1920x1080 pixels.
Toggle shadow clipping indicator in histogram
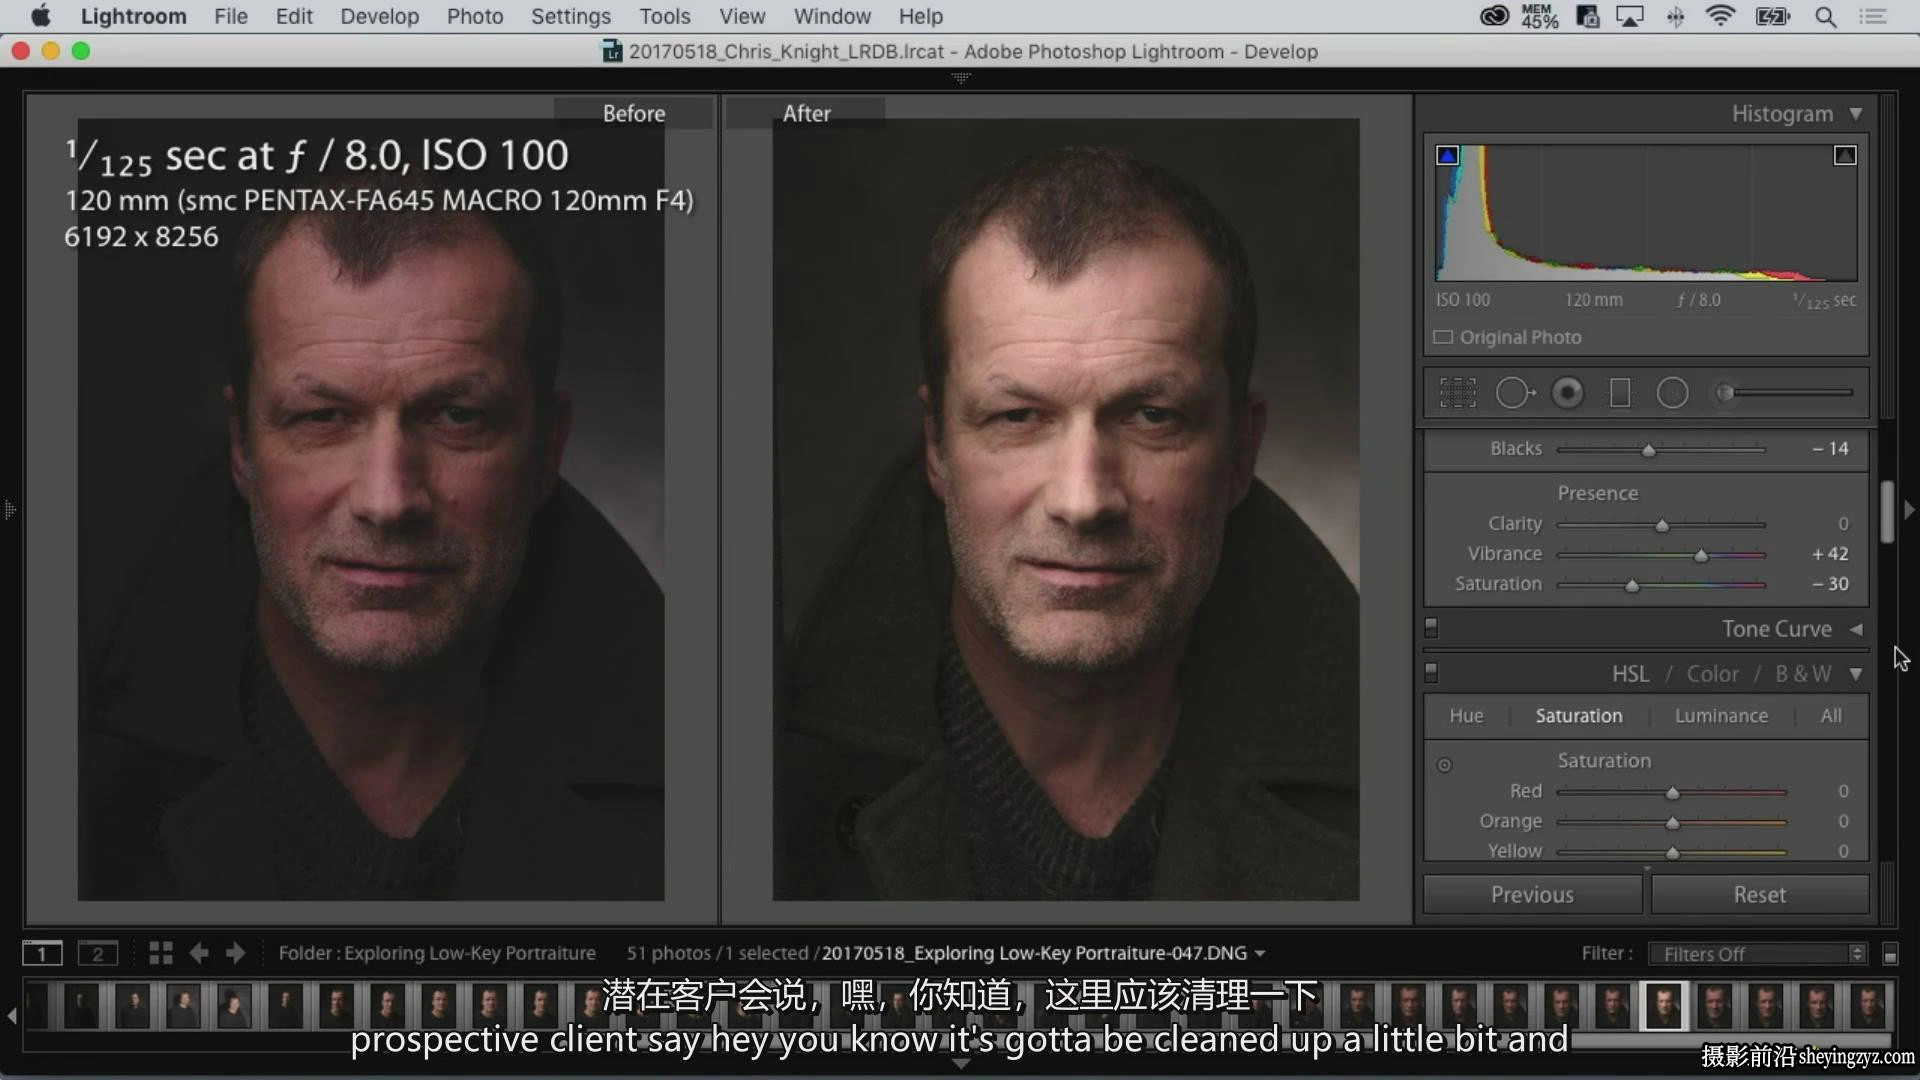click(x=1447, y=155)
